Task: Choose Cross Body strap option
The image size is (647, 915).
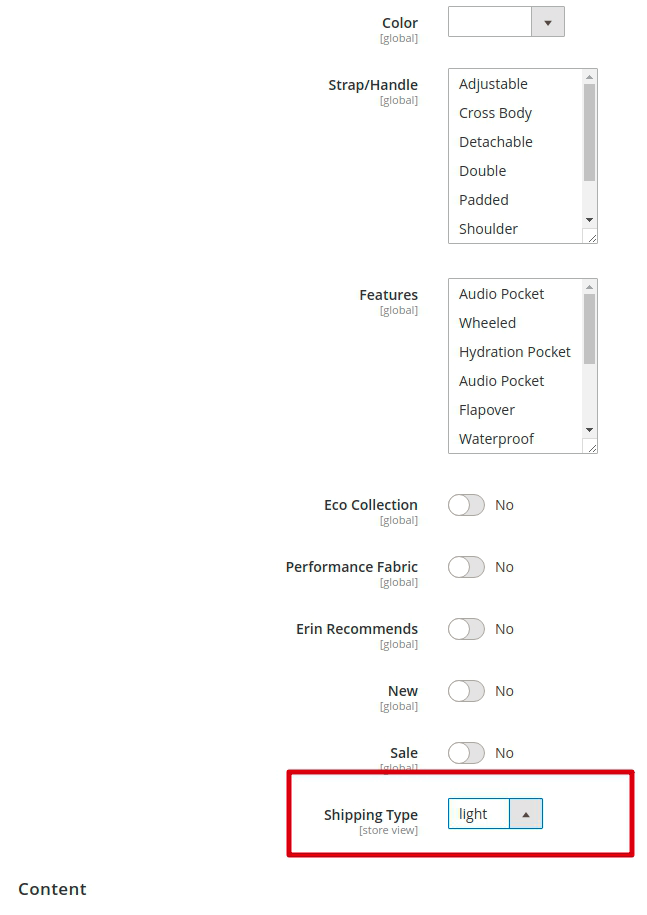Action: click(495, 113)
